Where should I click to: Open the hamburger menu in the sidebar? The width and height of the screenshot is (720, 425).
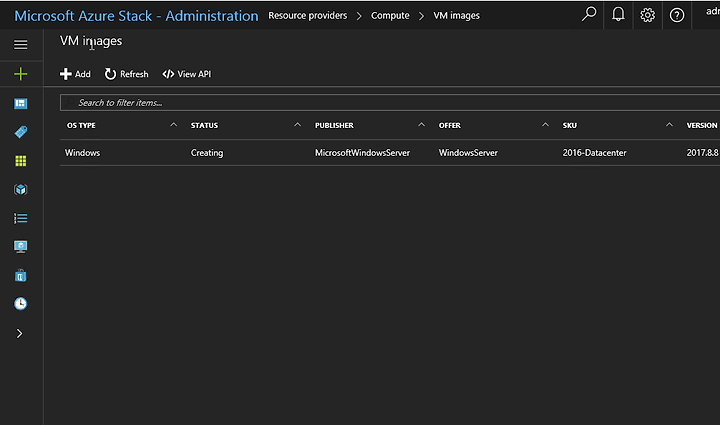coord(21,45)
